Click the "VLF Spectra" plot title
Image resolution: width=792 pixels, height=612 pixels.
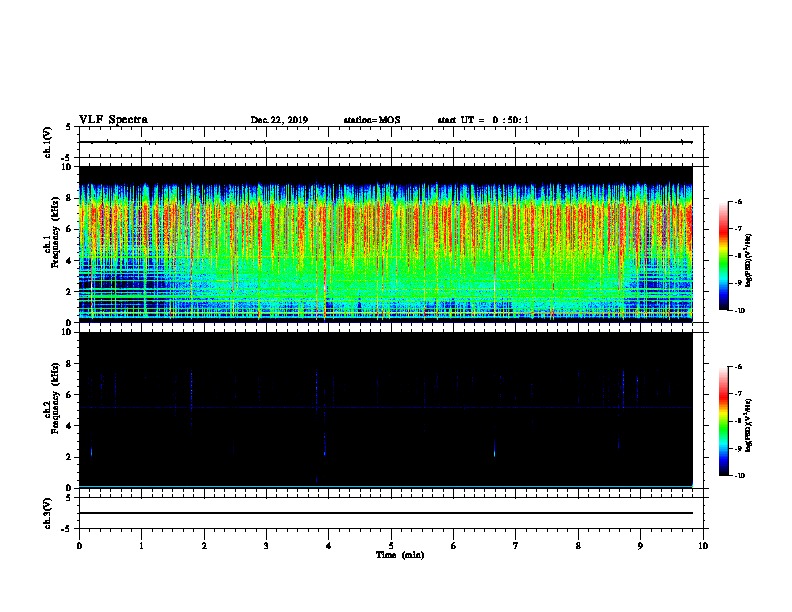[113, 120]
